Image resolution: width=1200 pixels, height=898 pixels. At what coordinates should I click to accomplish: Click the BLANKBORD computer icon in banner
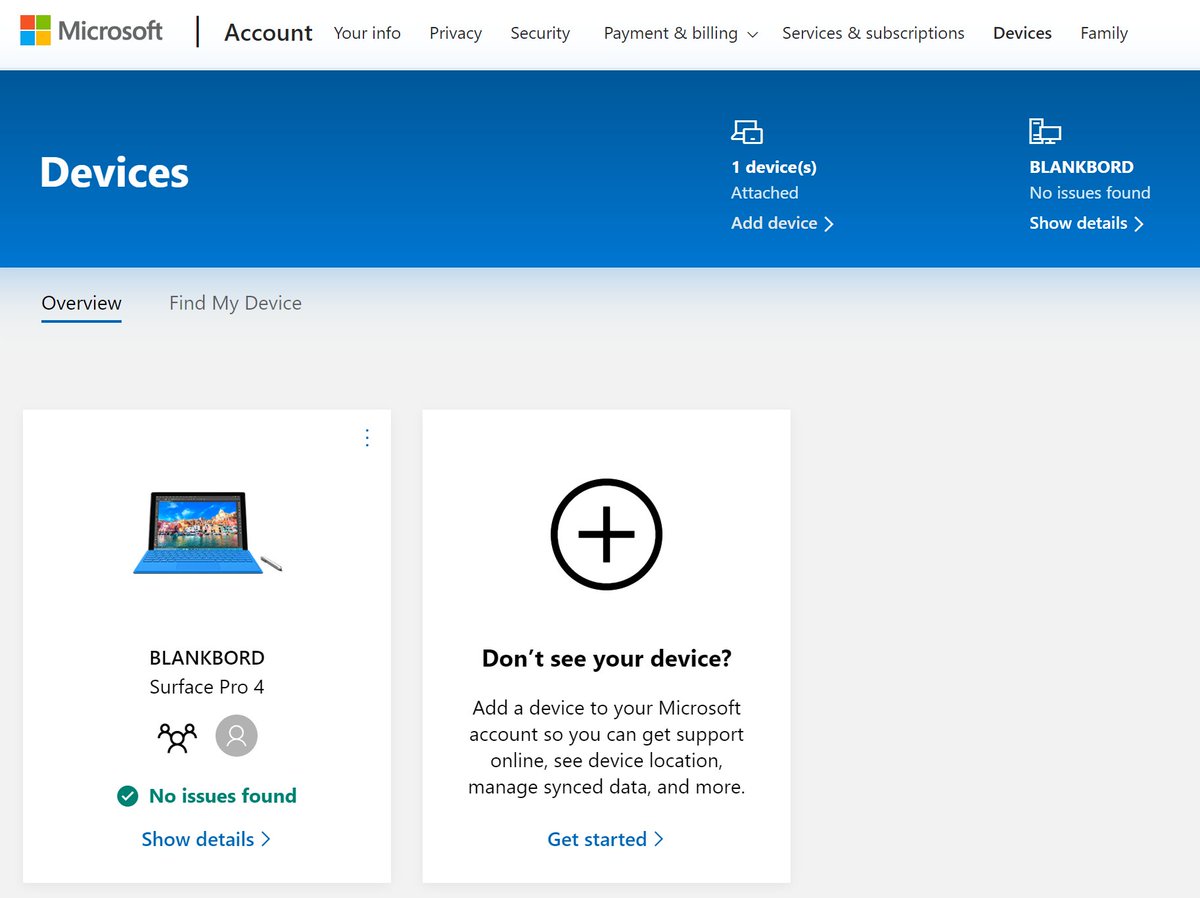(1045, 131)
